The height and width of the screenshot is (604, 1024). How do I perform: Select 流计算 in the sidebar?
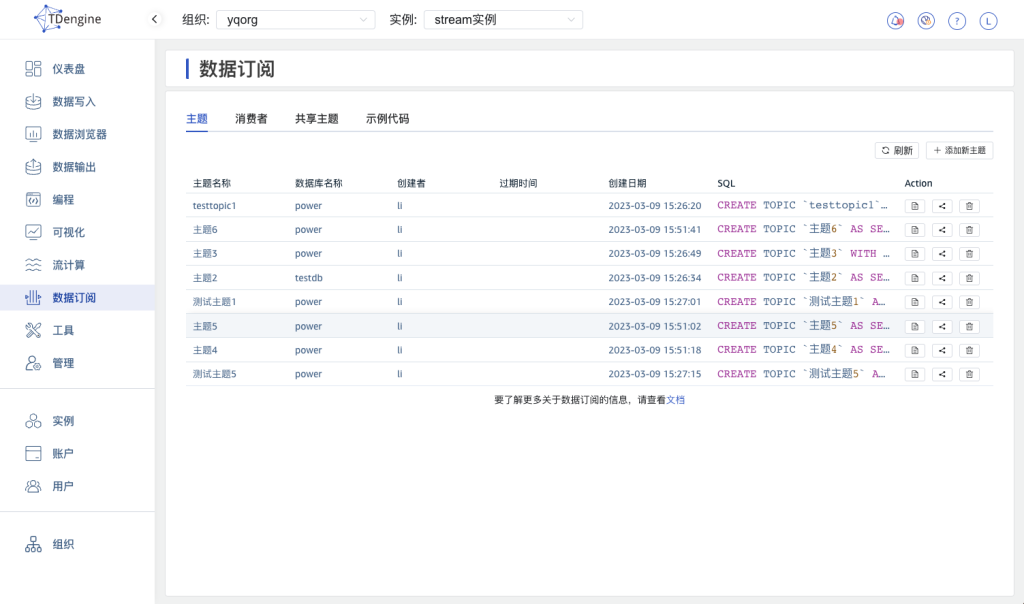pos(68,264)
